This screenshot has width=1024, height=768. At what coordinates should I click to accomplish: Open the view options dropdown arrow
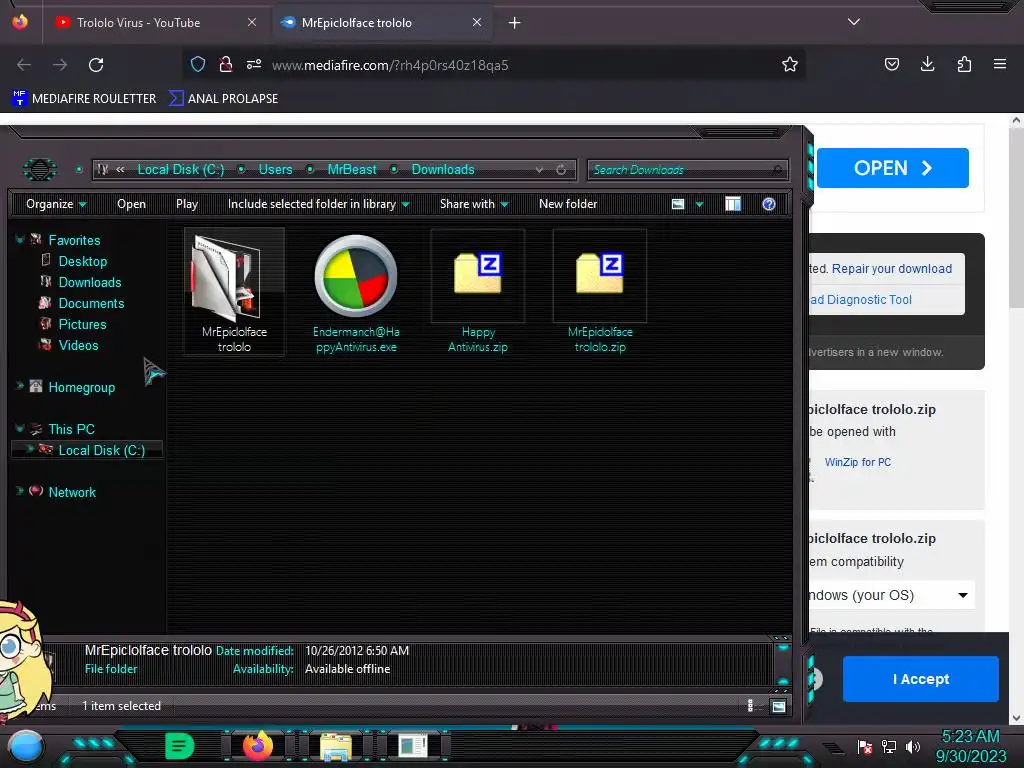699,205
